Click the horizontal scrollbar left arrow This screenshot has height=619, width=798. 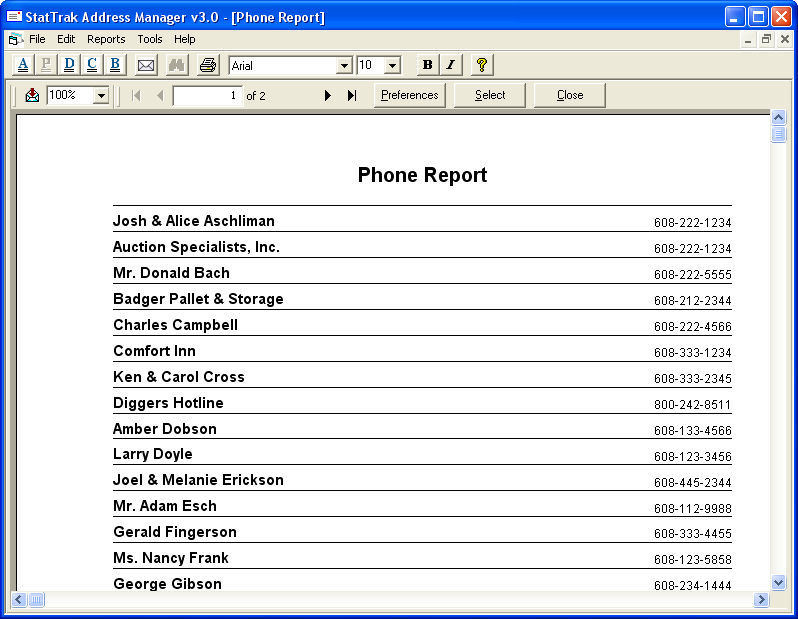pos(19,600)
